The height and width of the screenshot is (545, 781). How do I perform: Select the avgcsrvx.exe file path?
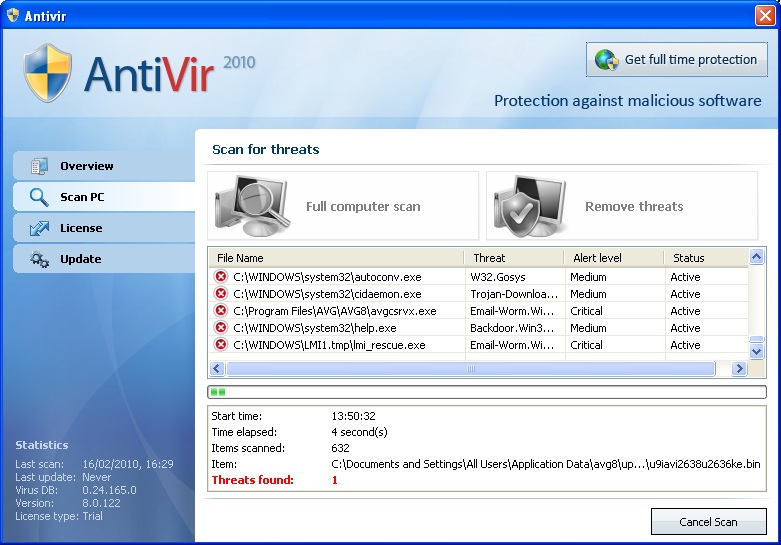point(335,311)
